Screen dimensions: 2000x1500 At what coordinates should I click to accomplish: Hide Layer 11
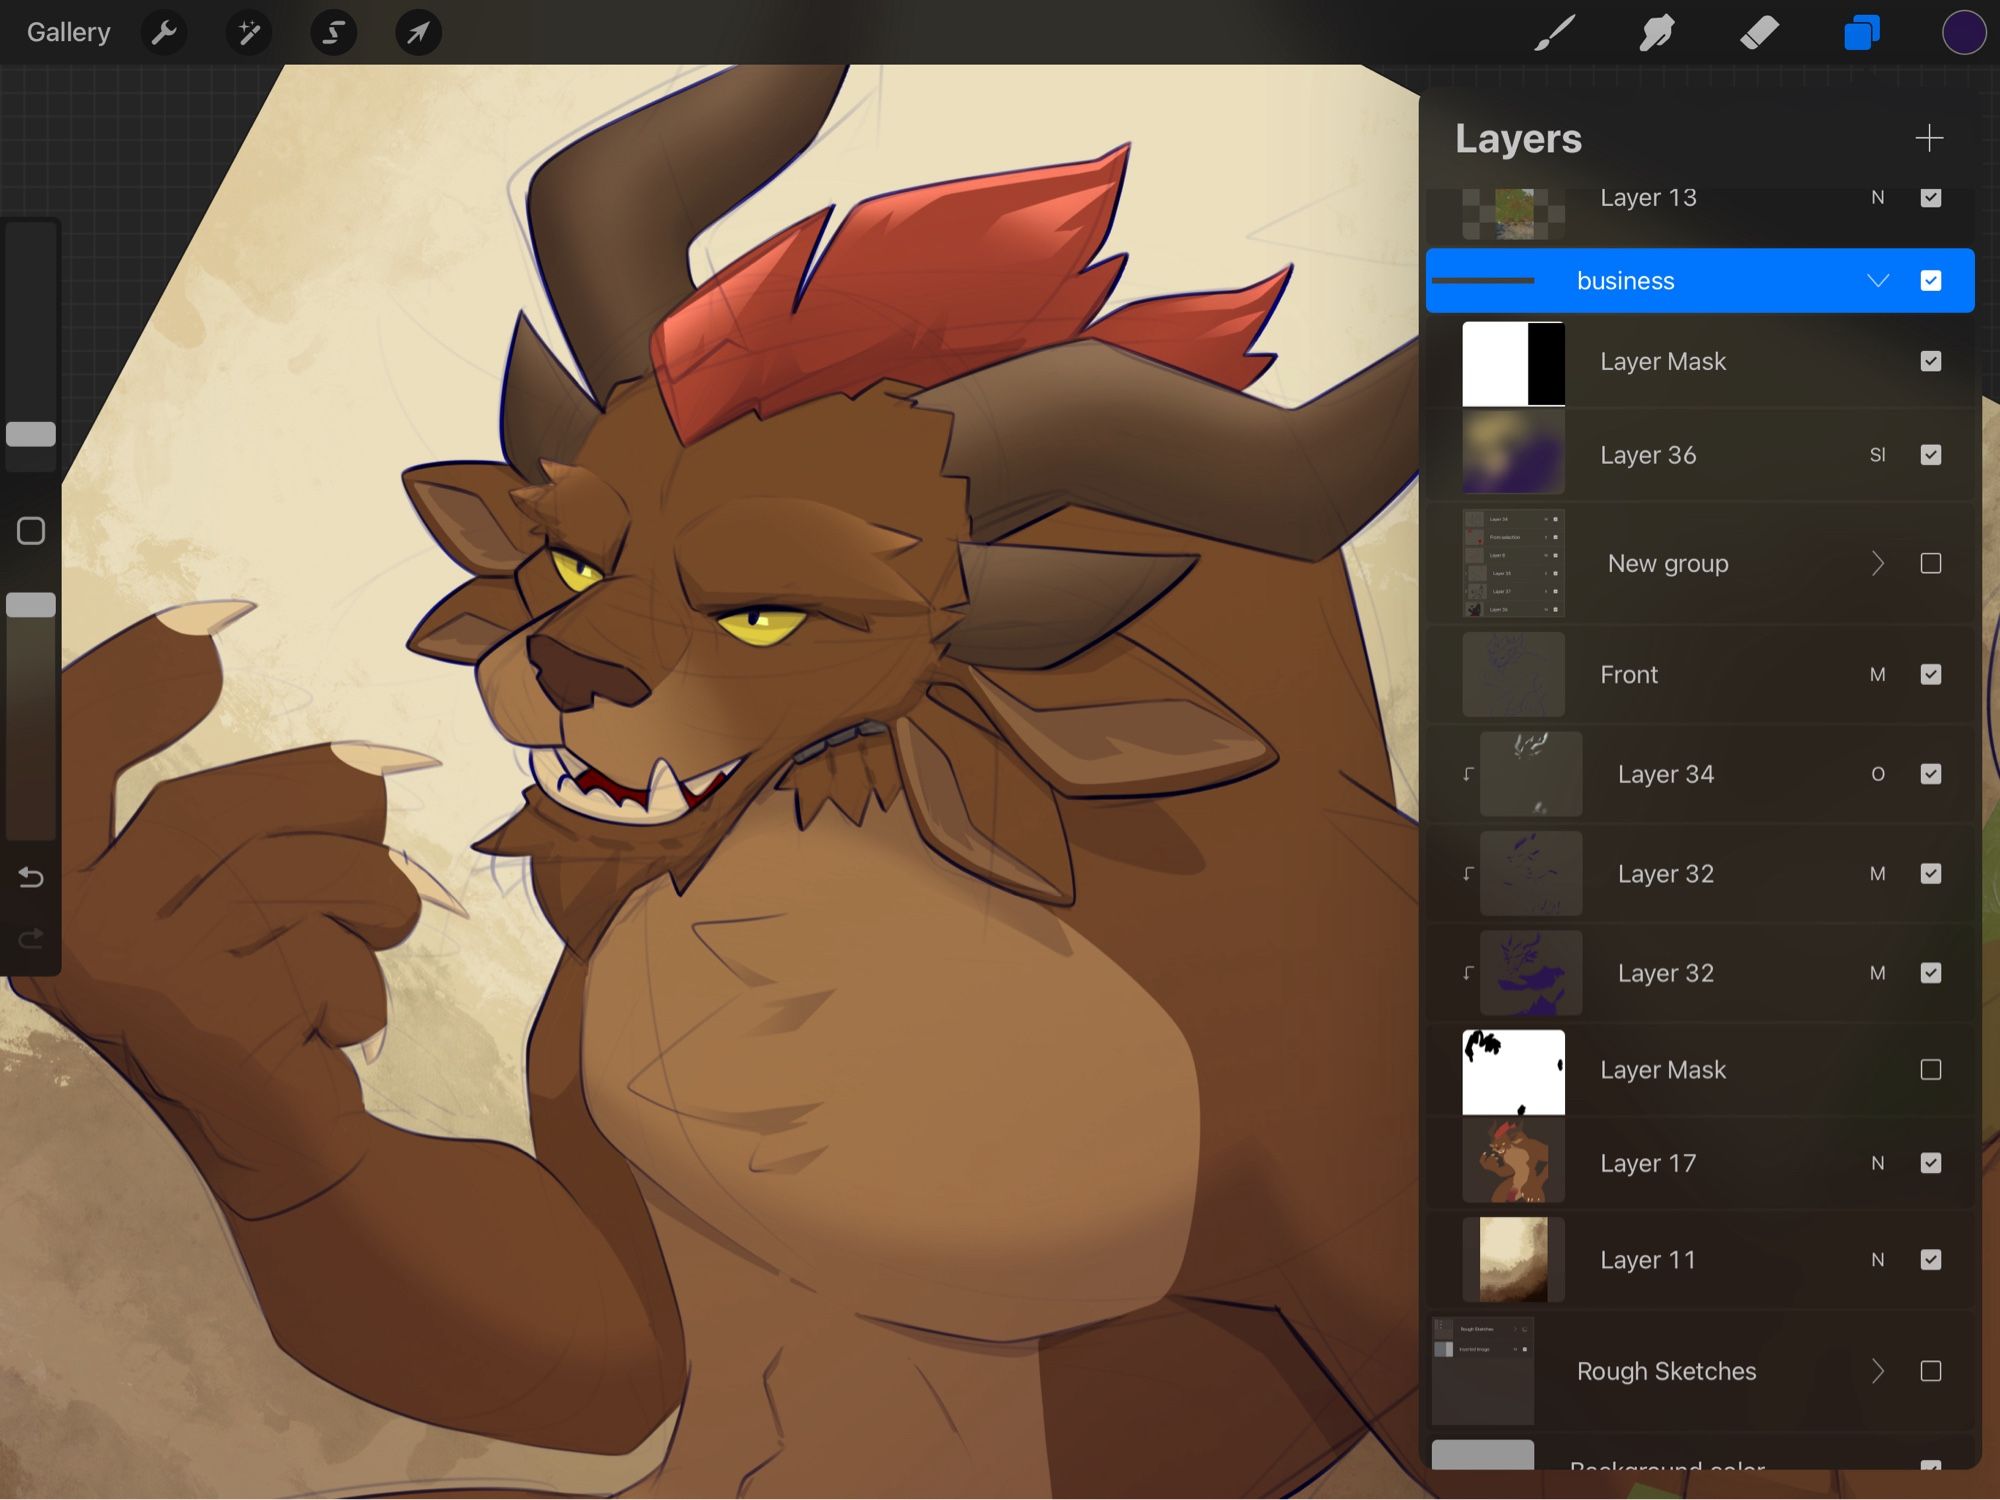(x=1931, y=1260)
